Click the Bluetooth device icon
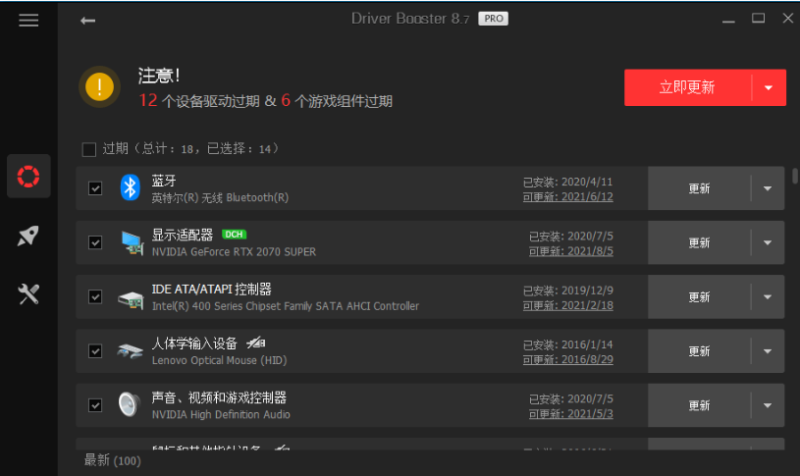The width and height of the screenshot is (800, 476). (130, 188)
